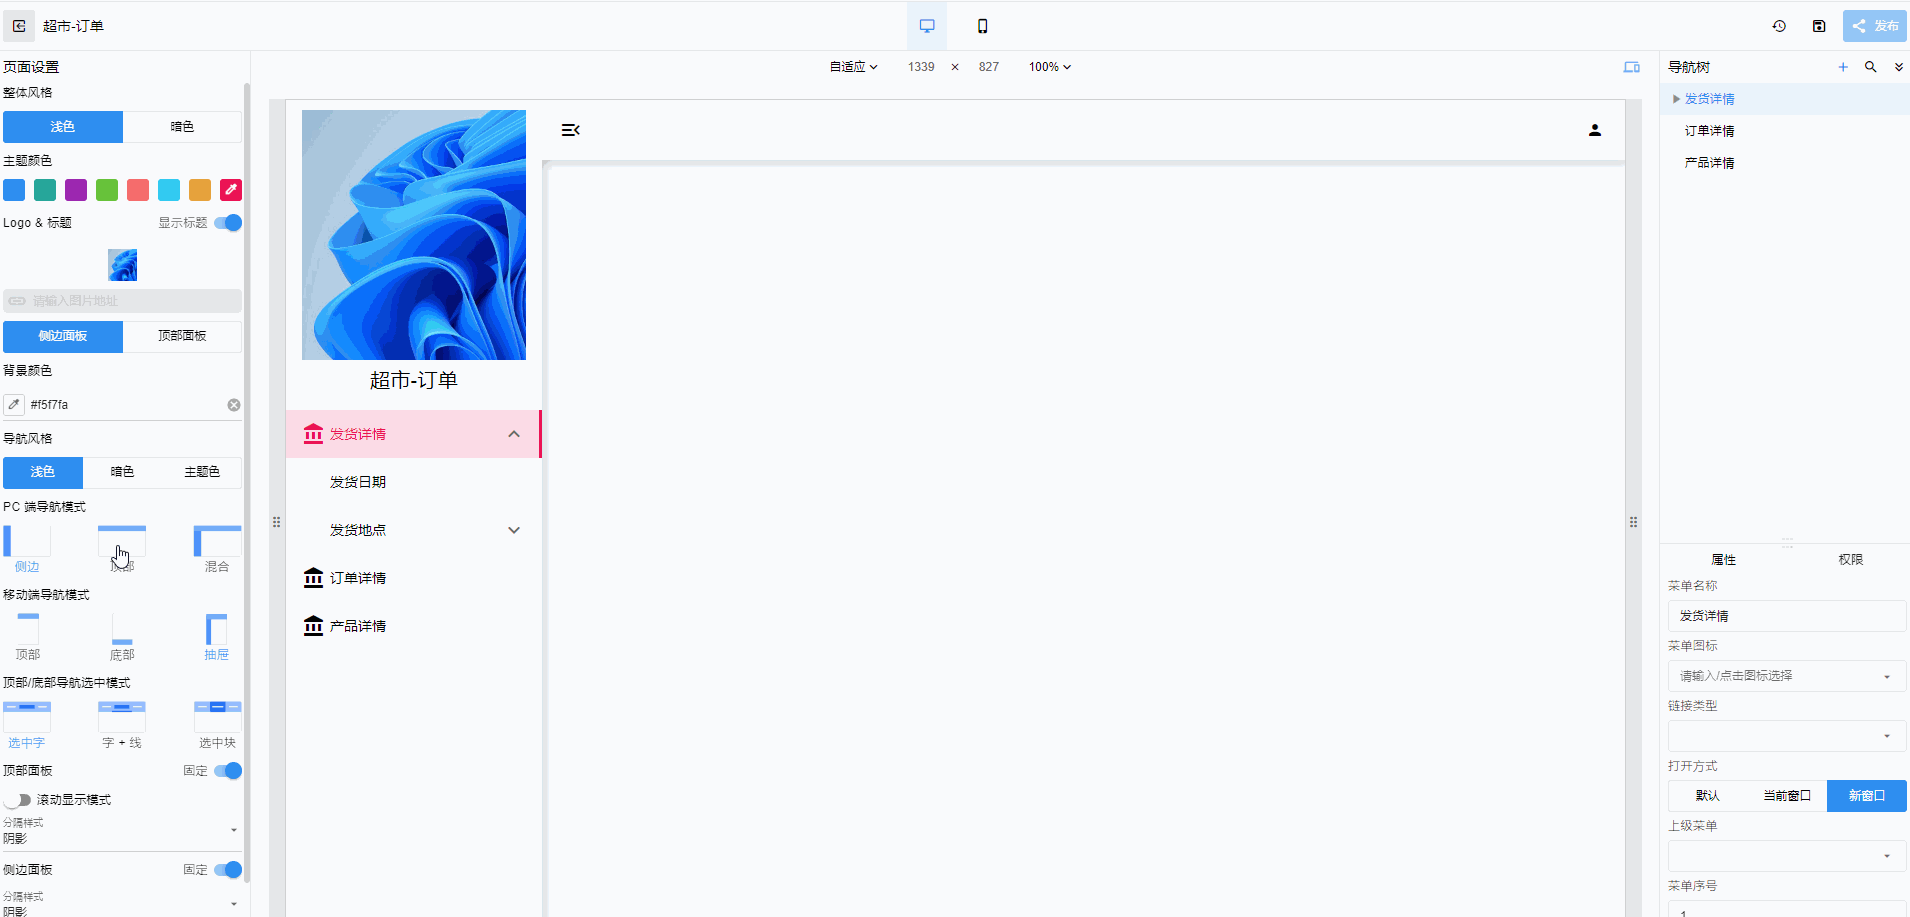Pick the blue theme color swatch
This screenshot has width=1910, height=917.
[x=14, y=190]
